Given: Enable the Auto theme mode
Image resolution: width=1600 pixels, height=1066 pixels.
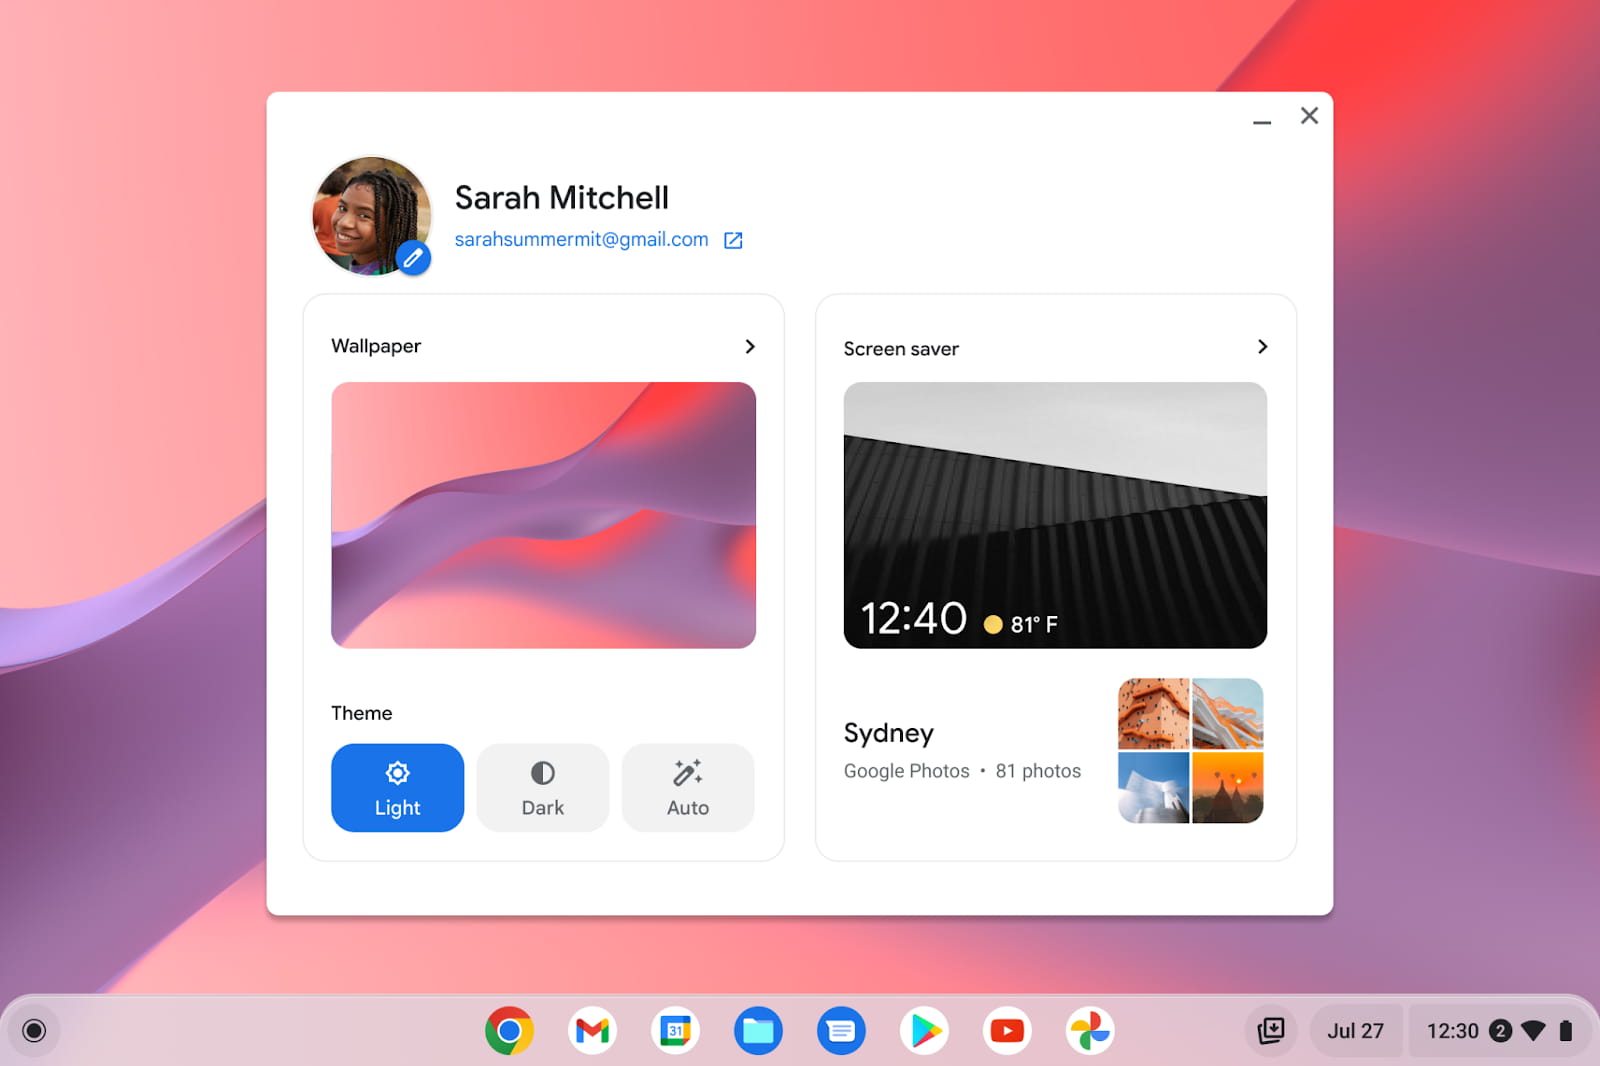Looking at the screenshot, I should [x=688, y=788].
